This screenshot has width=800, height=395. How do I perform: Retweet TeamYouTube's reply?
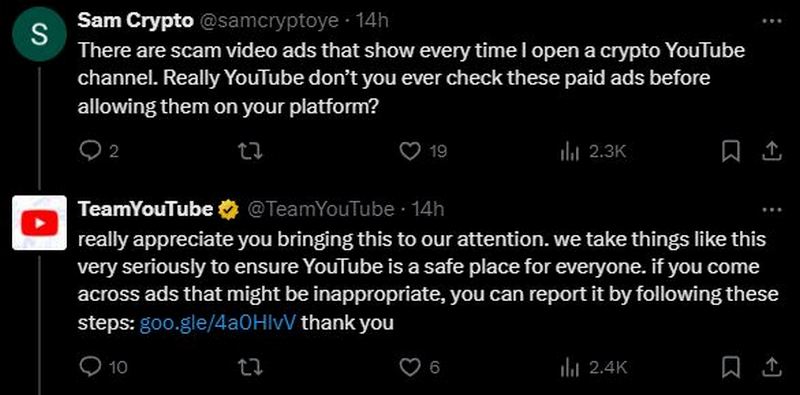[251, 367]
